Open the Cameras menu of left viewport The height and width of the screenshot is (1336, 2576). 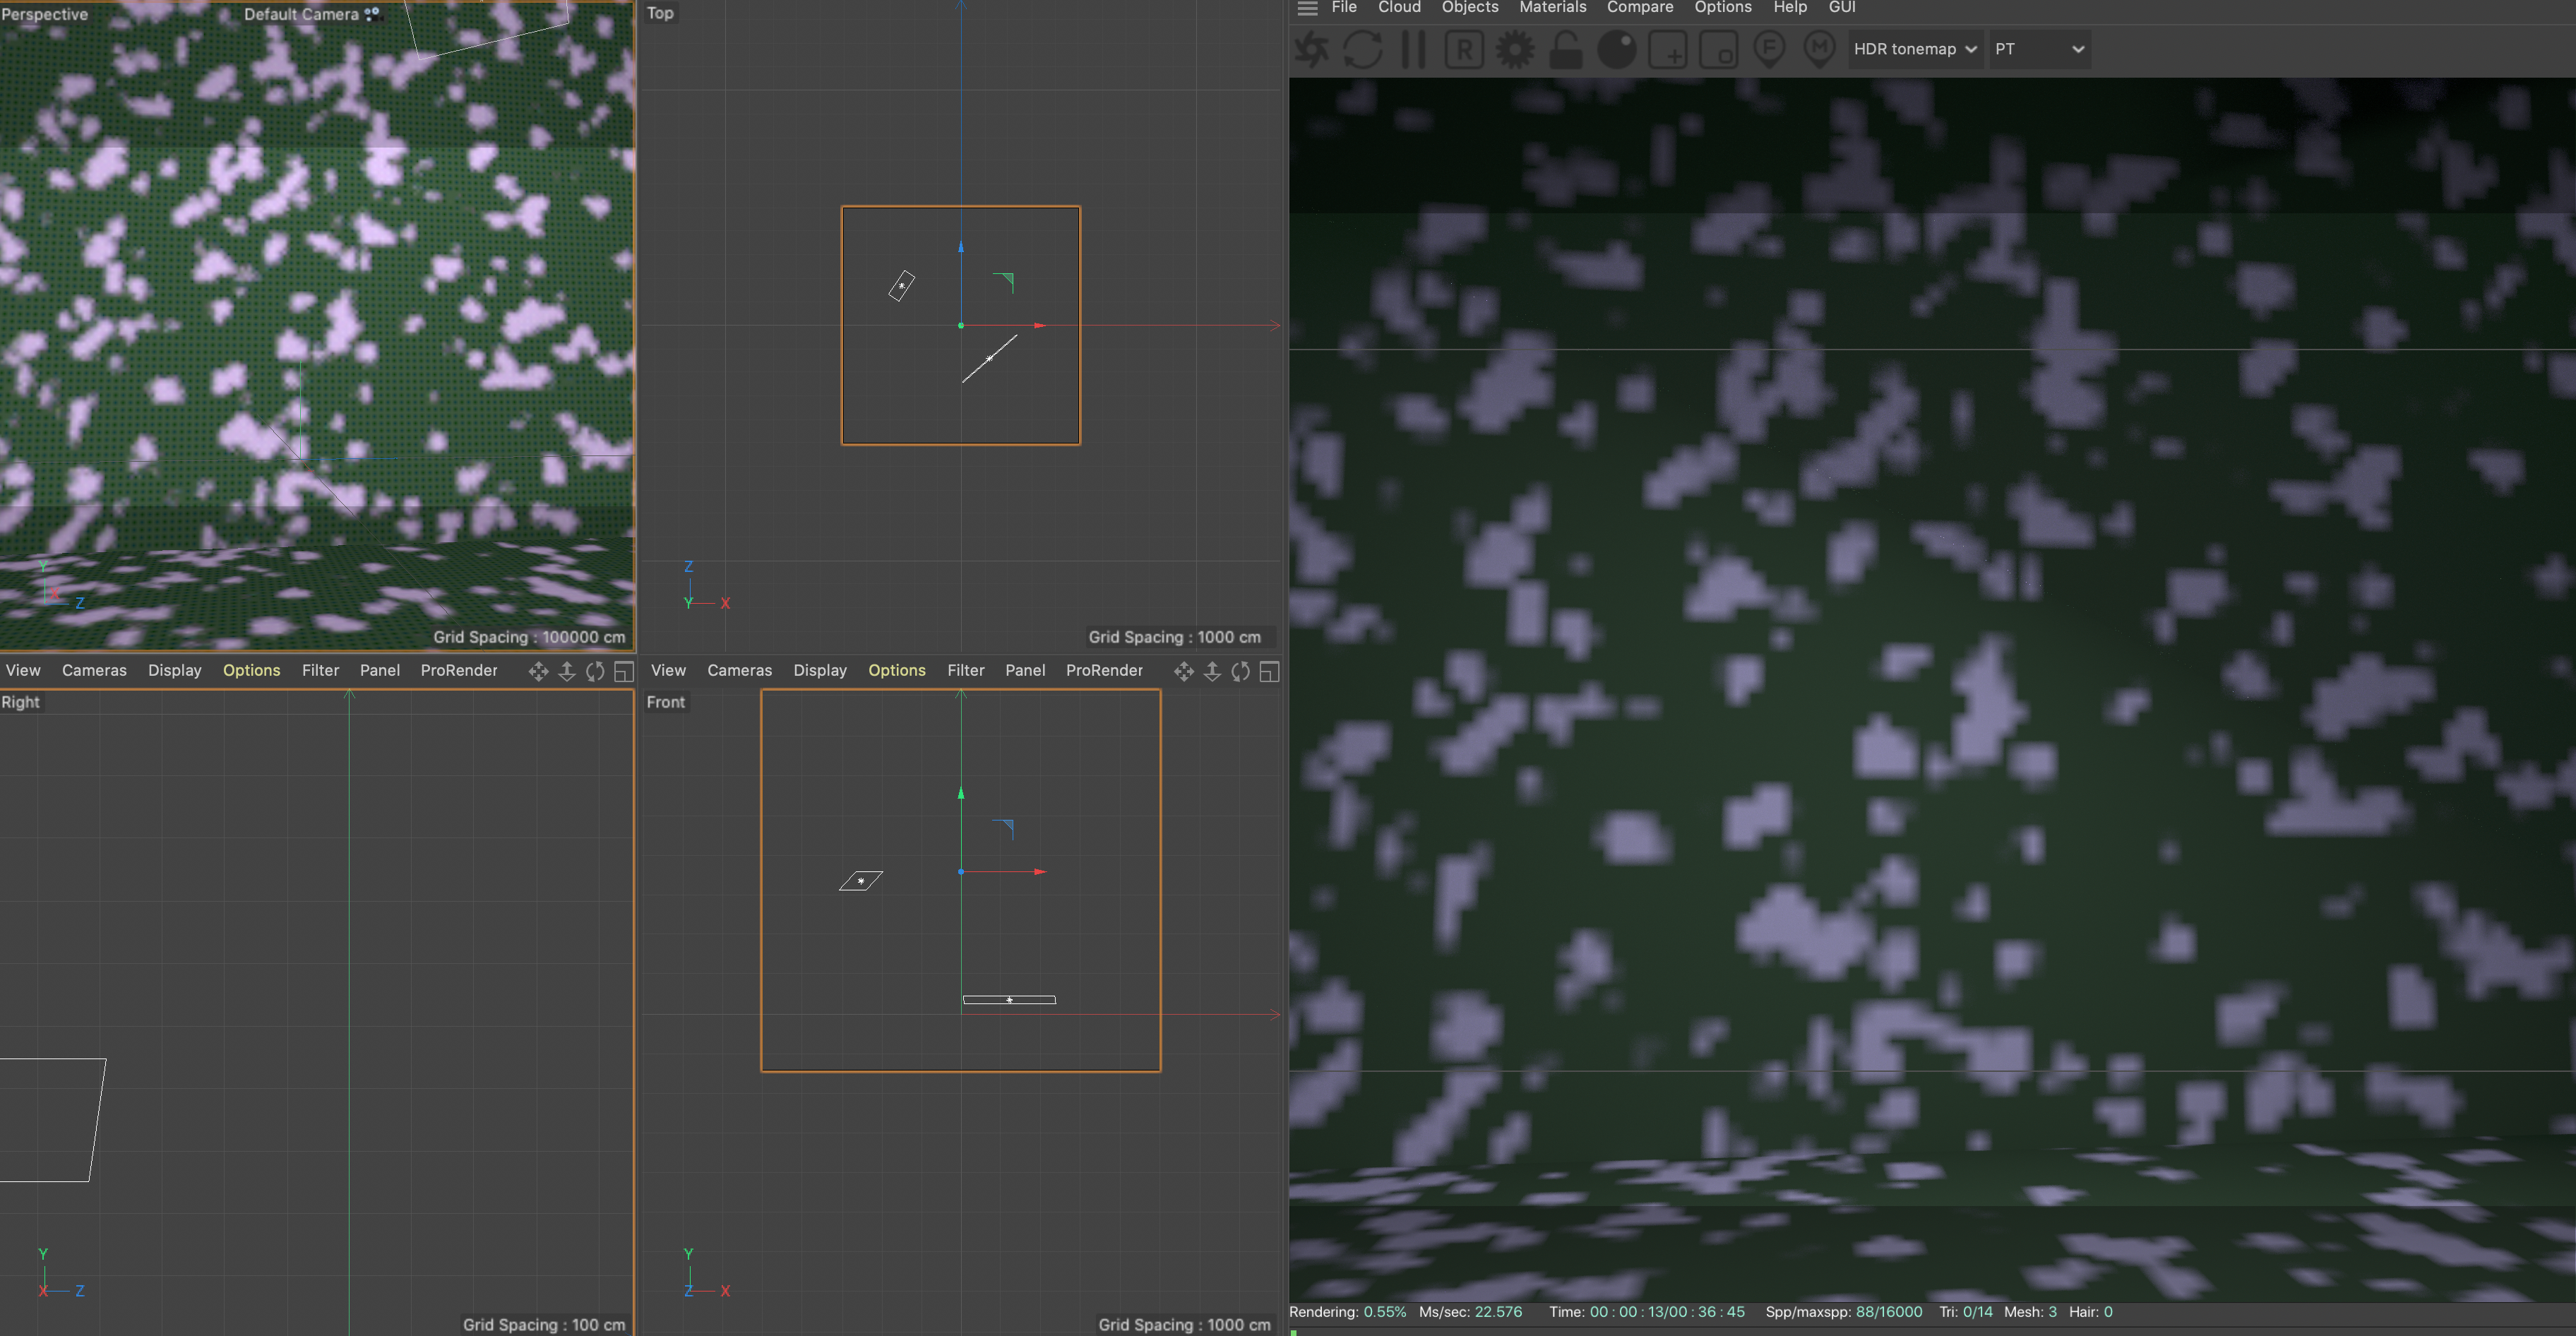[x=94, y=670]
